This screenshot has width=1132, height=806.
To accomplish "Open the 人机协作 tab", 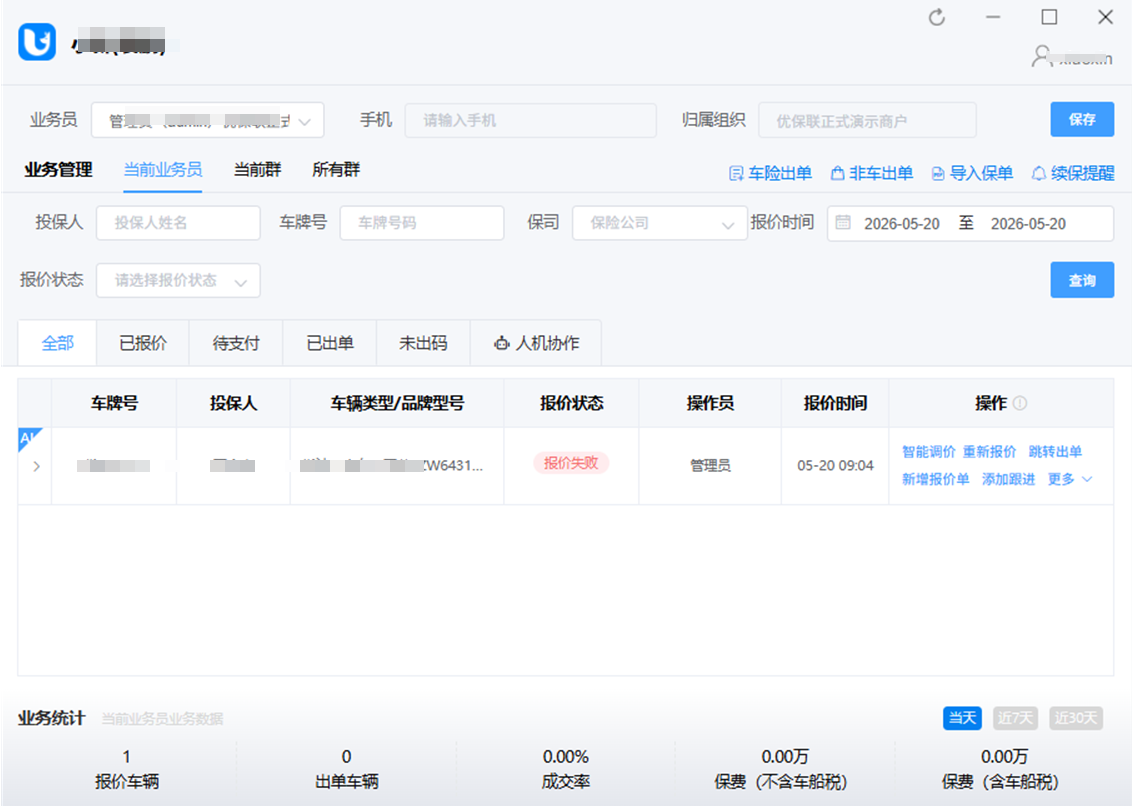I will click(x=536, y=343).
